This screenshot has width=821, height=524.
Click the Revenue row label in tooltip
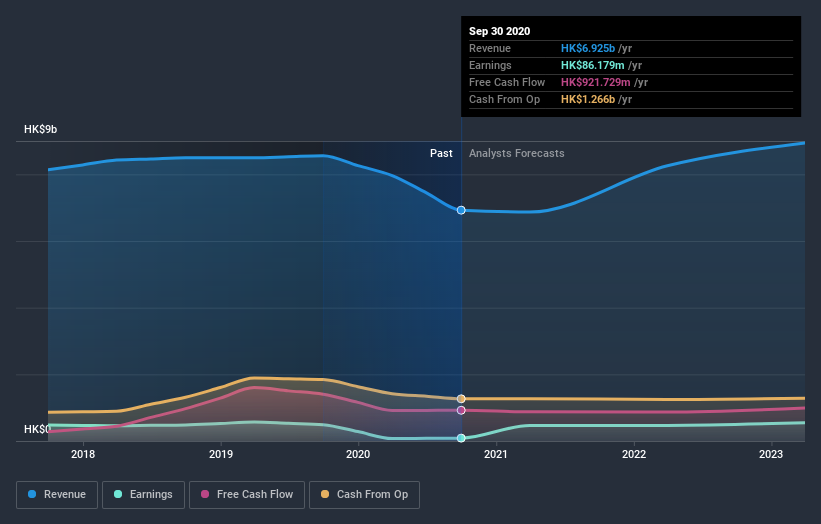[x=490, y=48]
